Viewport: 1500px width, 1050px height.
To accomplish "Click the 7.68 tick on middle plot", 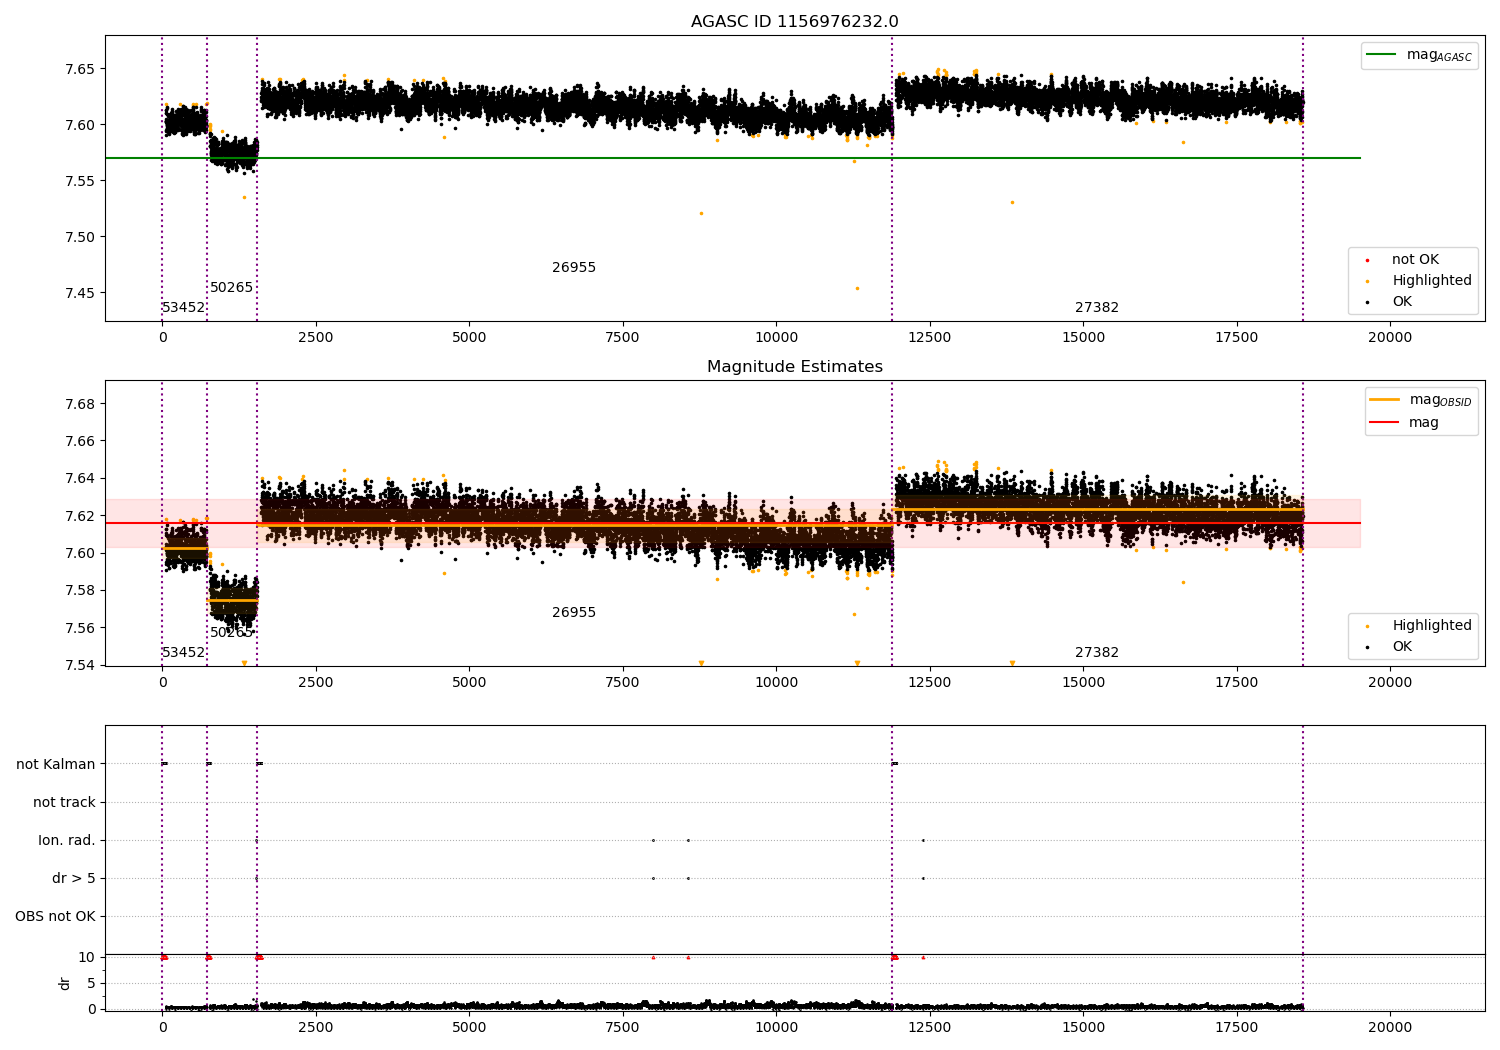I will coord(80,404).
